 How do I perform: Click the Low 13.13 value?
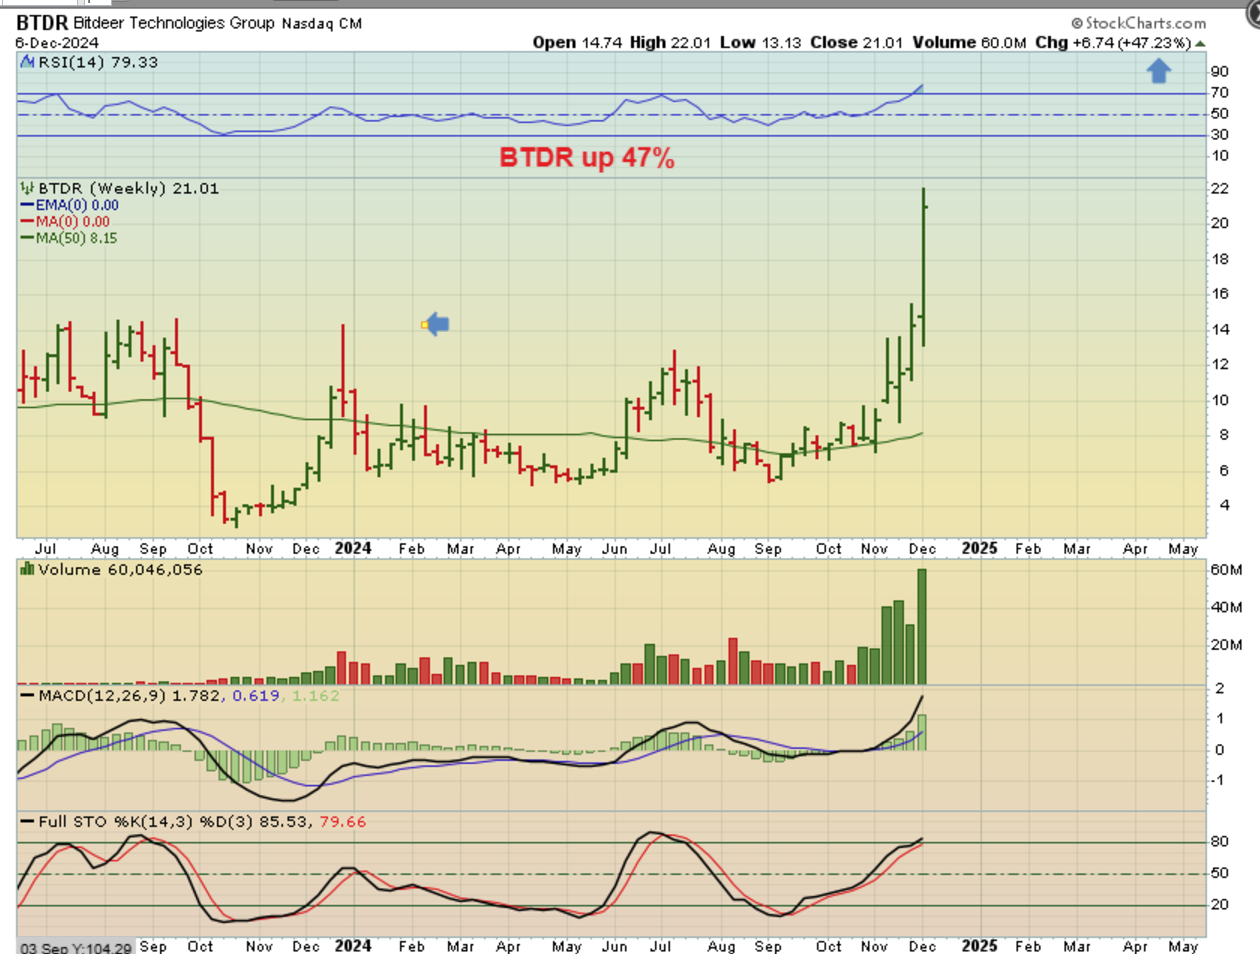click(x=760, y=42)
